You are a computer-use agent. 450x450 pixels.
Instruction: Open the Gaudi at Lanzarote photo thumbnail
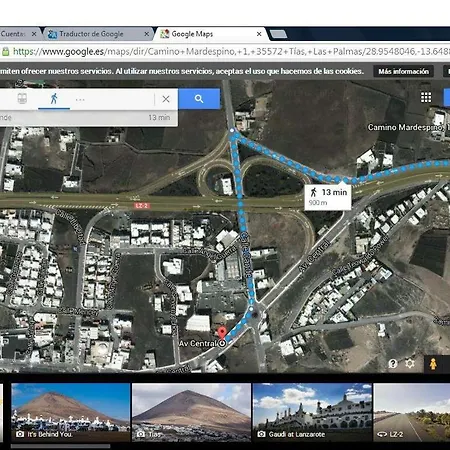pos(312,412)
